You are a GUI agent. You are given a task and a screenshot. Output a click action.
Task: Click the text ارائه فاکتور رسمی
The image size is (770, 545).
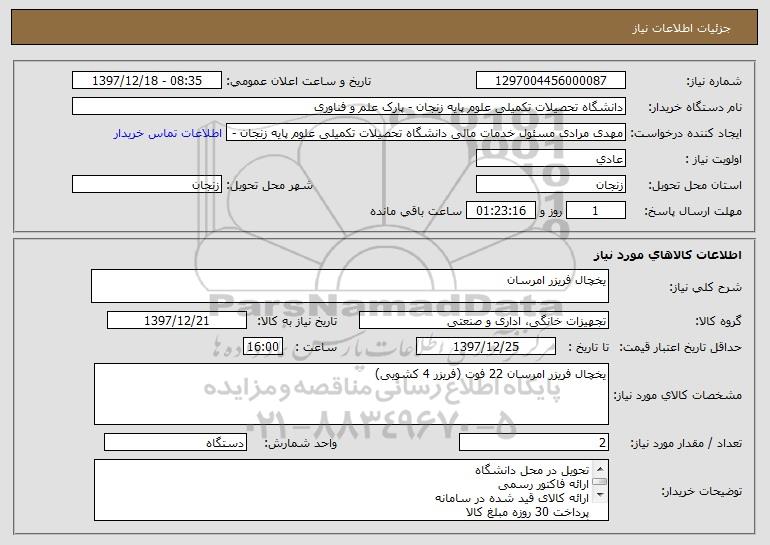click(x=543, y=485)
